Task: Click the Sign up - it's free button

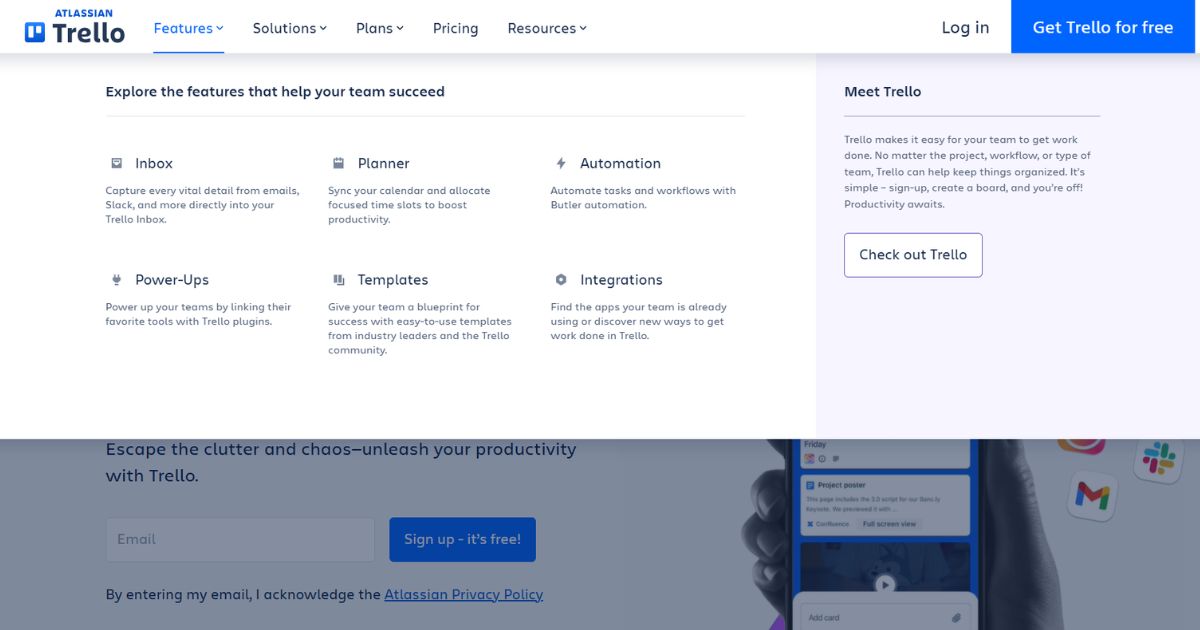Action: click(x=462, y=539)
